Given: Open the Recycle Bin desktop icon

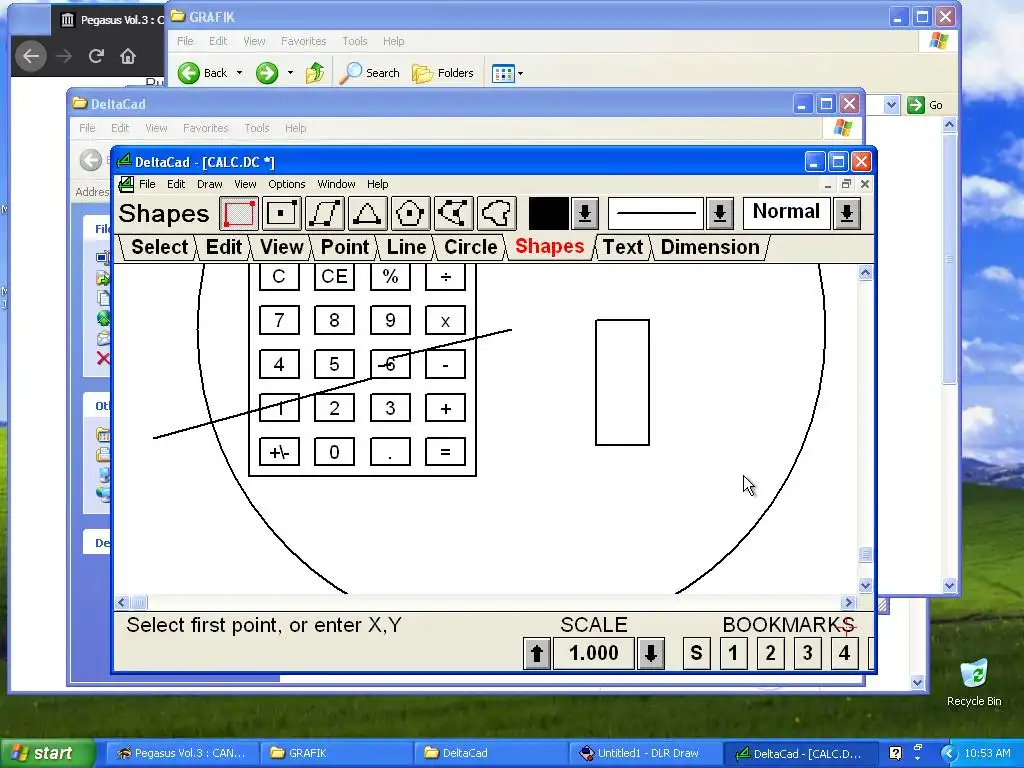Looking at the screenshot, I should coord(974,682).
